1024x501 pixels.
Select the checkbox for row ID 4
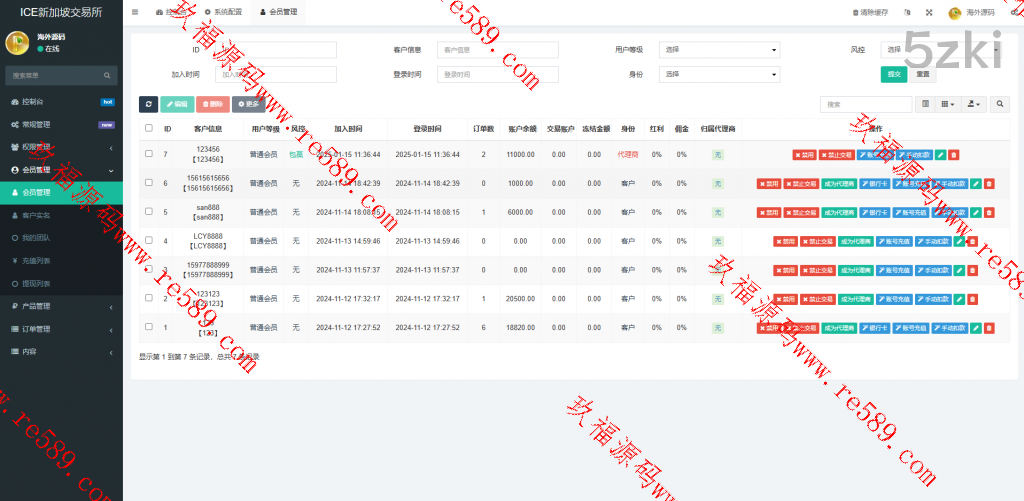(149, 241)
